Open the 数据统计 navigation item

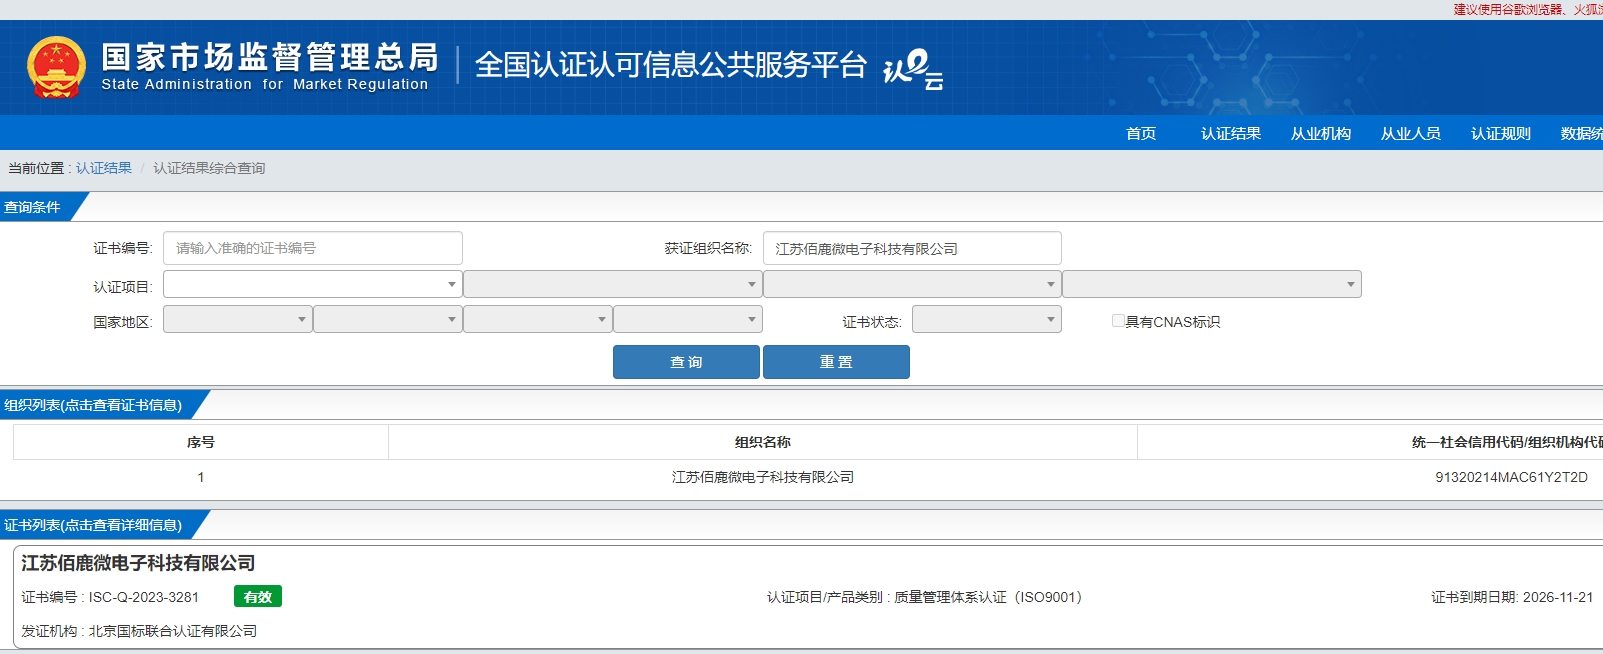[1582, 133]
